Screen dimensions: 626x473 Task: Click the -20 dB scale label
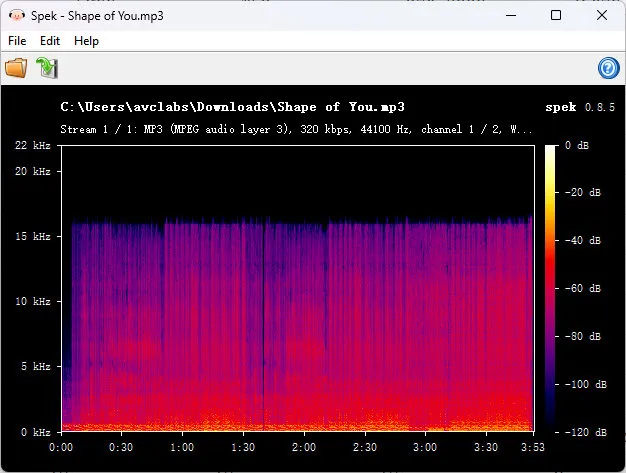tap(583, 192)
